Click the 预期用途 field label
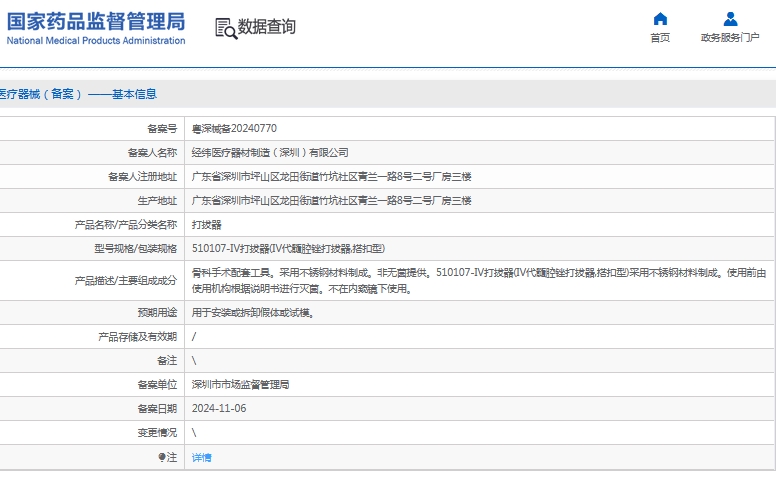Screen dimensions: 776x480 tap(157, 313)
